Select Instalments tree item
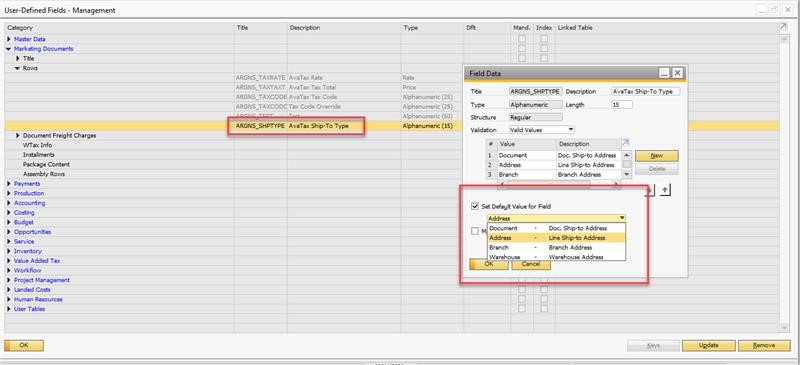Screen dimensions: 800x365 pyautogui.click(x=39, y=155)
